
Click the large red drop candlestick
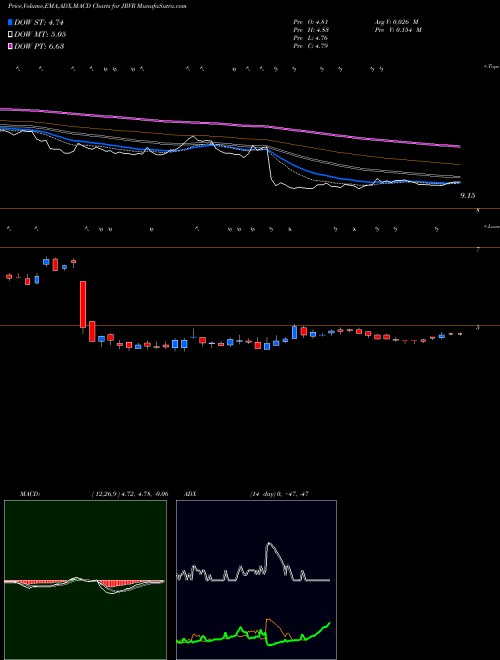pos(83,304)
